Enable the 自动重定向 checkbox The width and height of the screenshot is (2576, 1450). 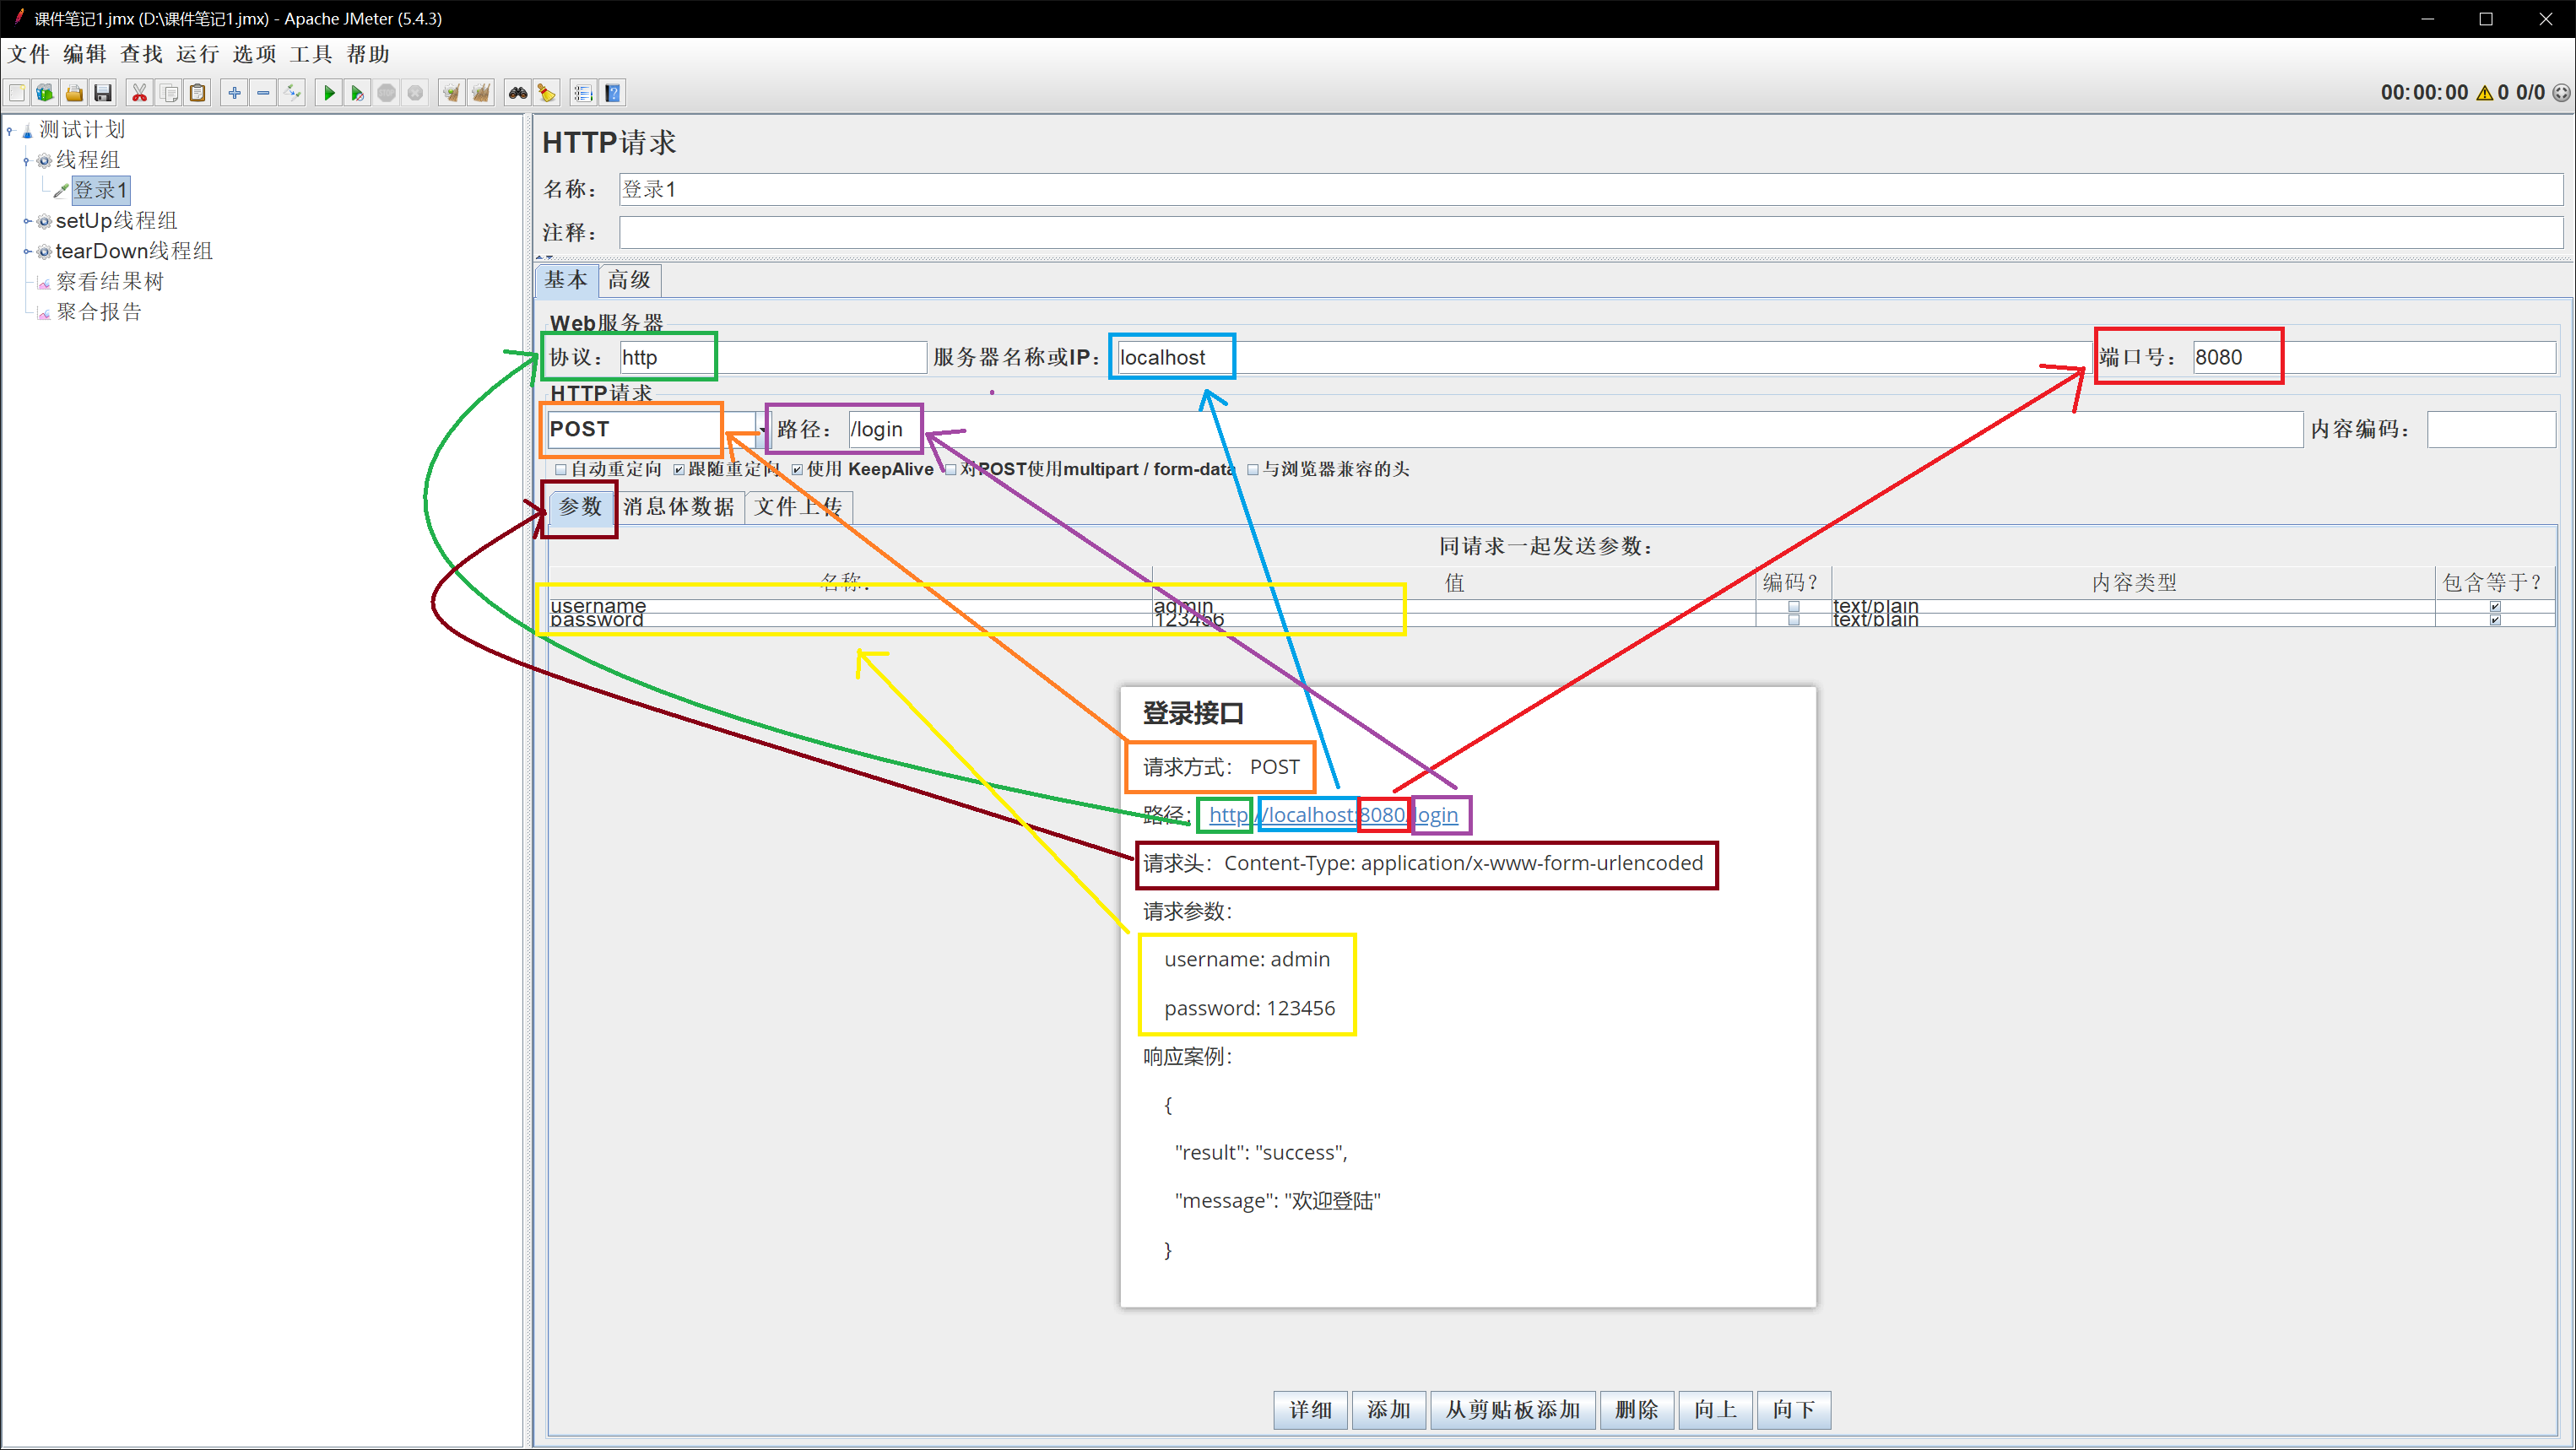561,469
